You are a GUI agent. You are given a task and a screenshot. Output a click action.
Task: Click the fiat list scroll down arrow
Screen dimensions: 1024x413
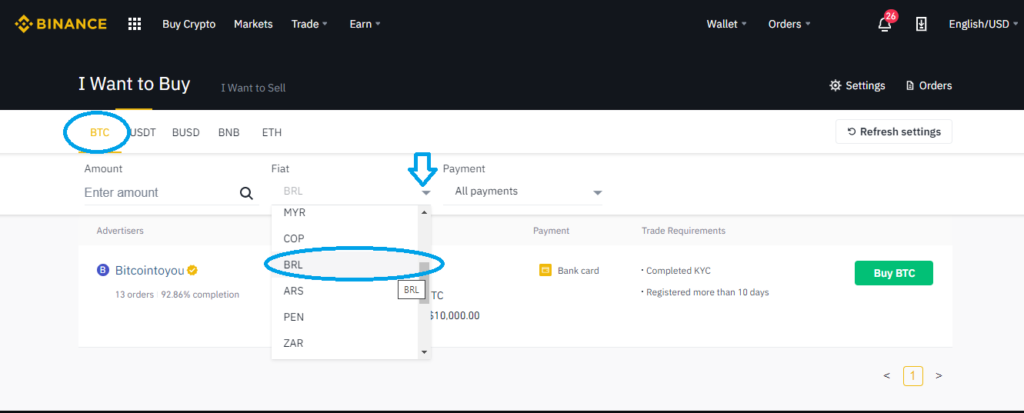click(x=424, y=352)
